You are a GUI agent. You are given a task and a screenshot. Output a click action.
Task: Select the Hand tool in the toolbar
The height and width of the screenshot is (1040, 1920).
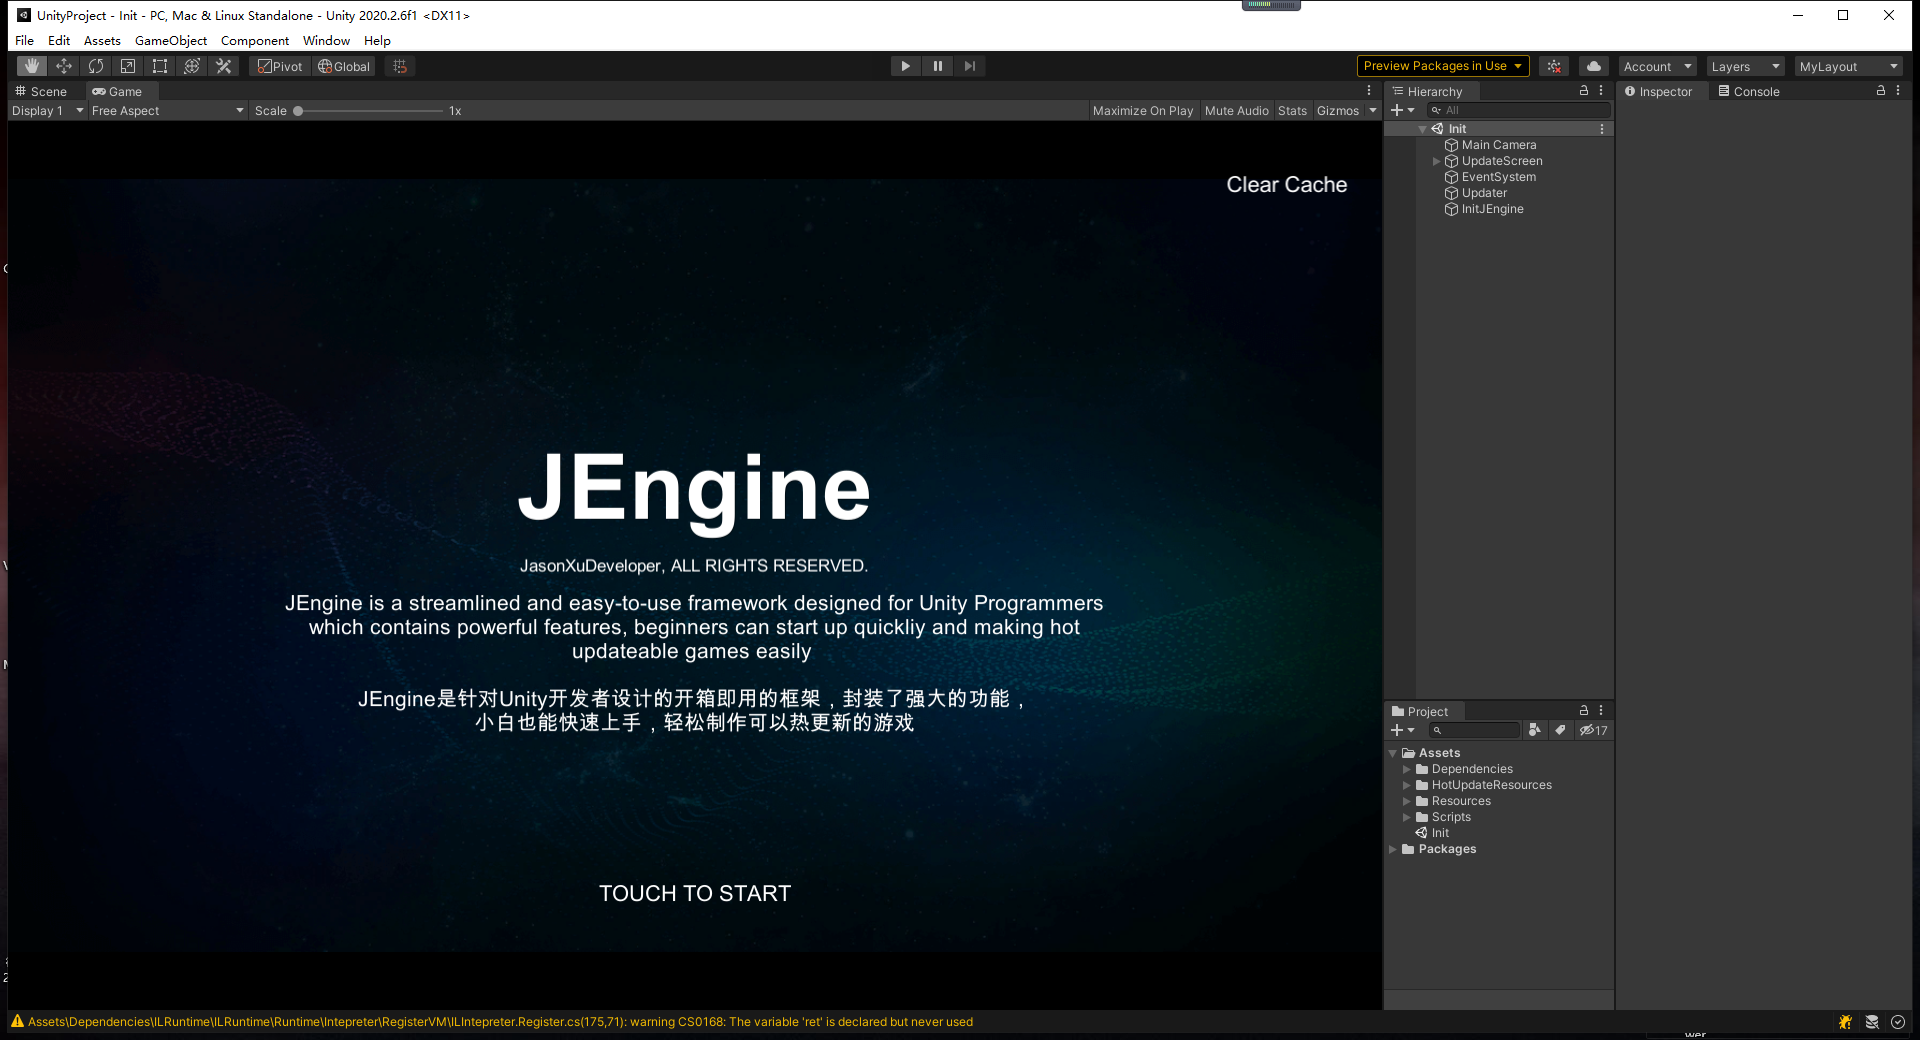[x=31, y=65]
